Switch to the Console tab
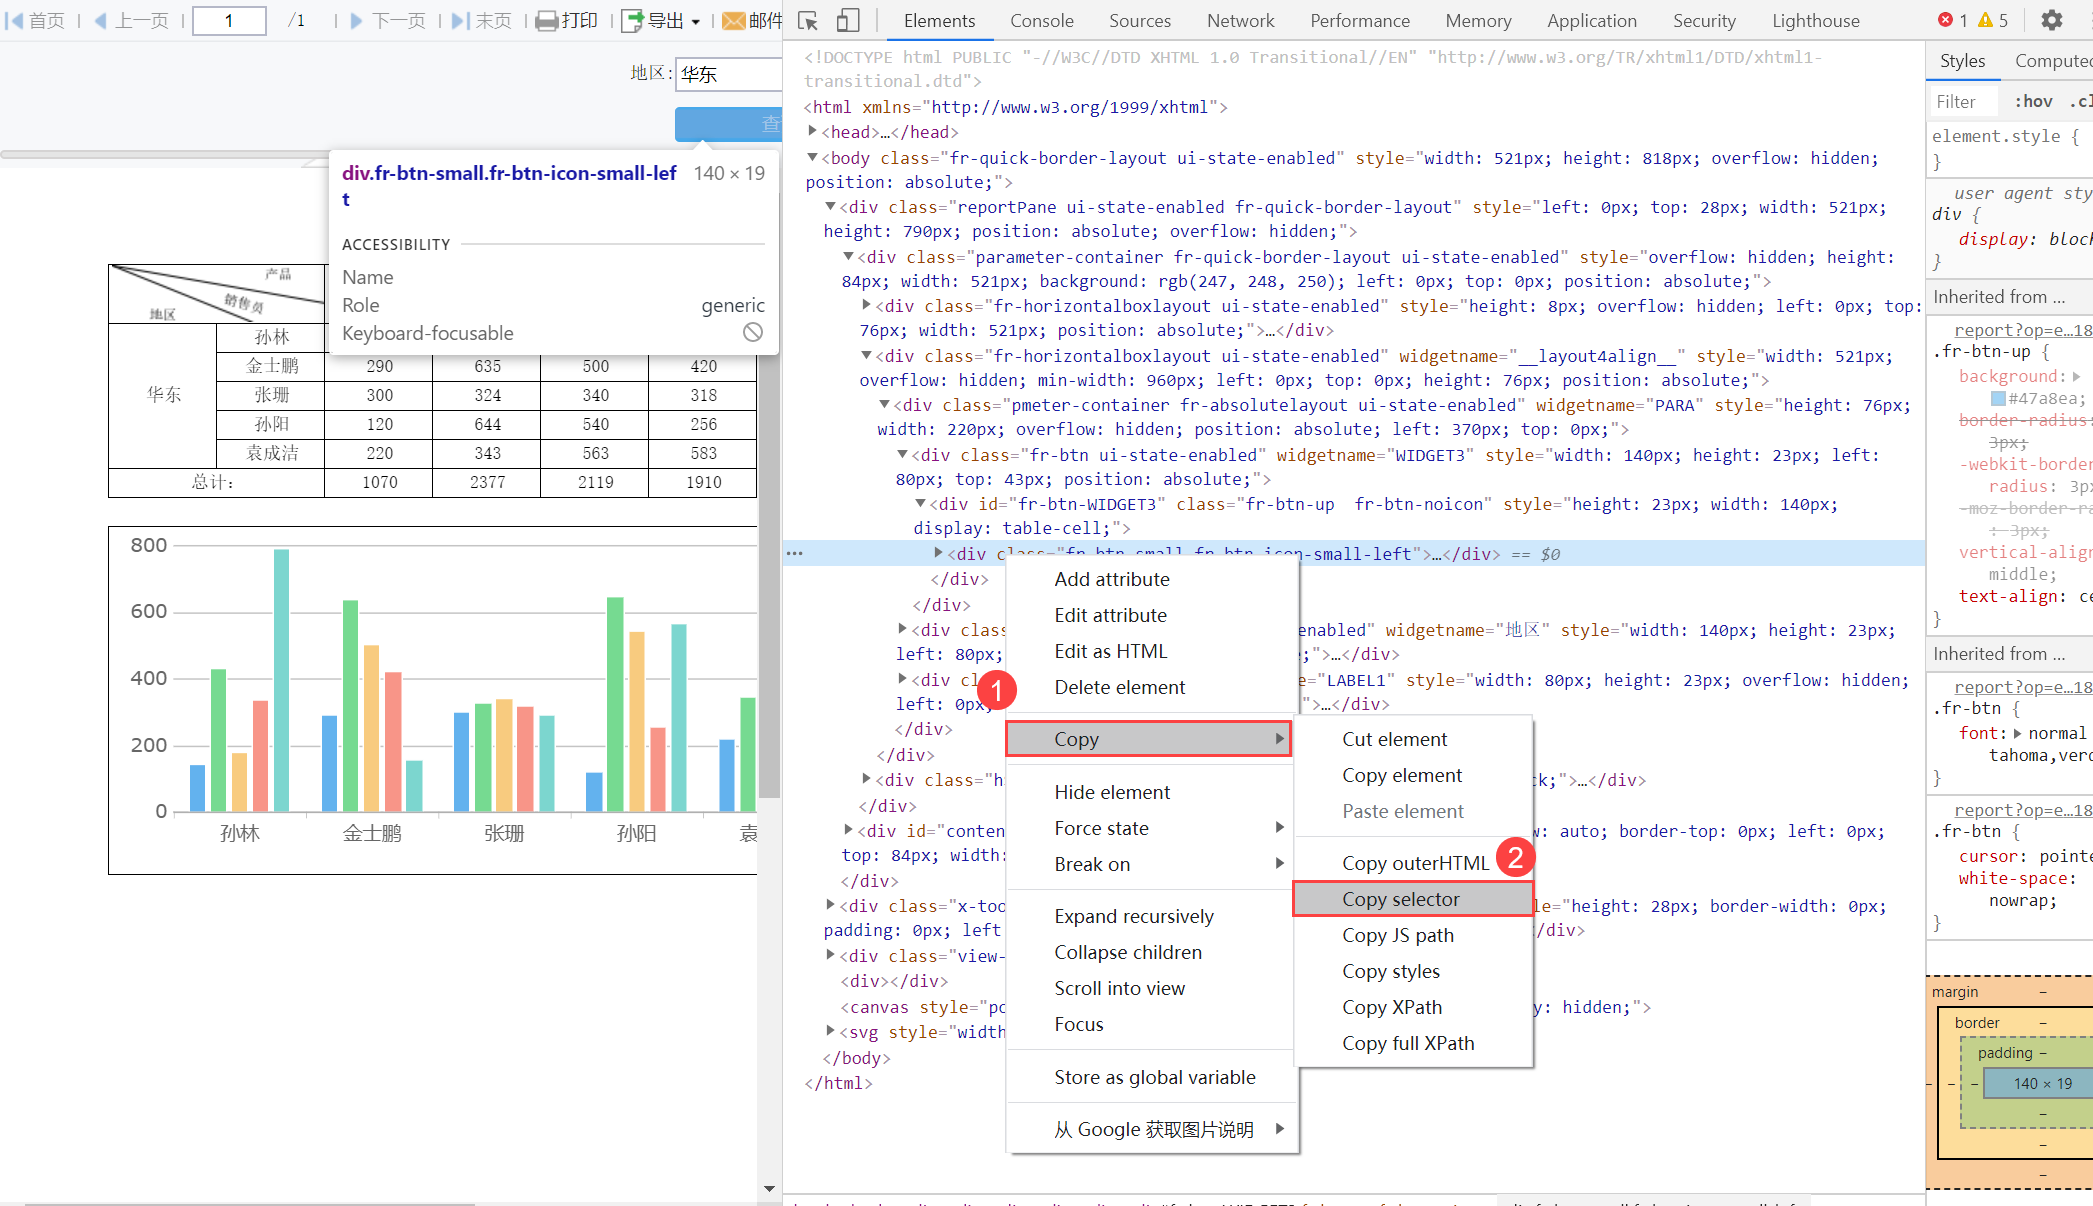 click(1041, 21)
